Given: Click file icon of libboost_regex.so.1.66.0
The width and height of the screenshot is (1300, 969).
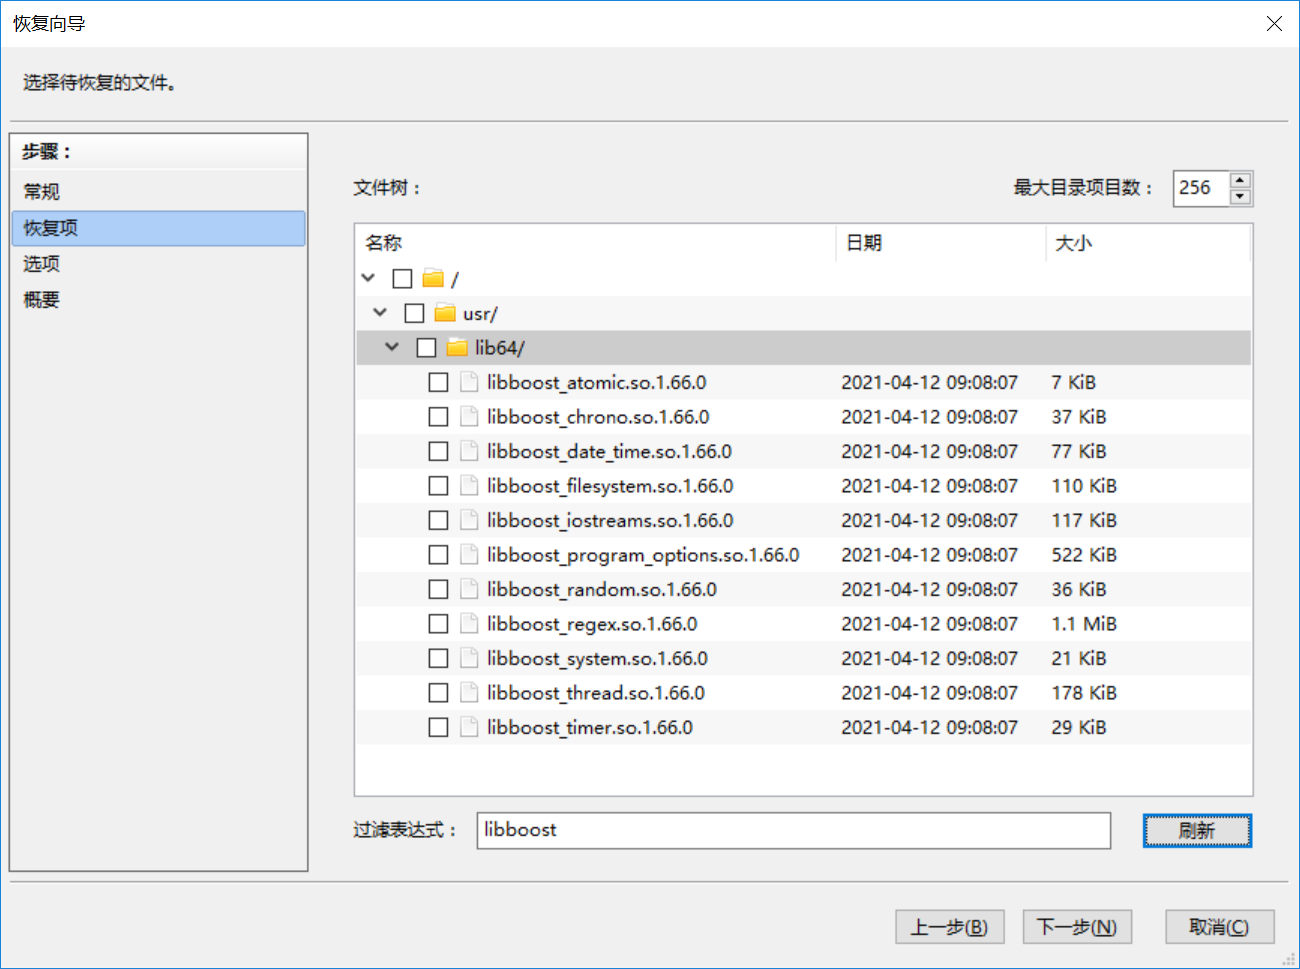Looking at the screenshot, I should (x=469, y=624).
